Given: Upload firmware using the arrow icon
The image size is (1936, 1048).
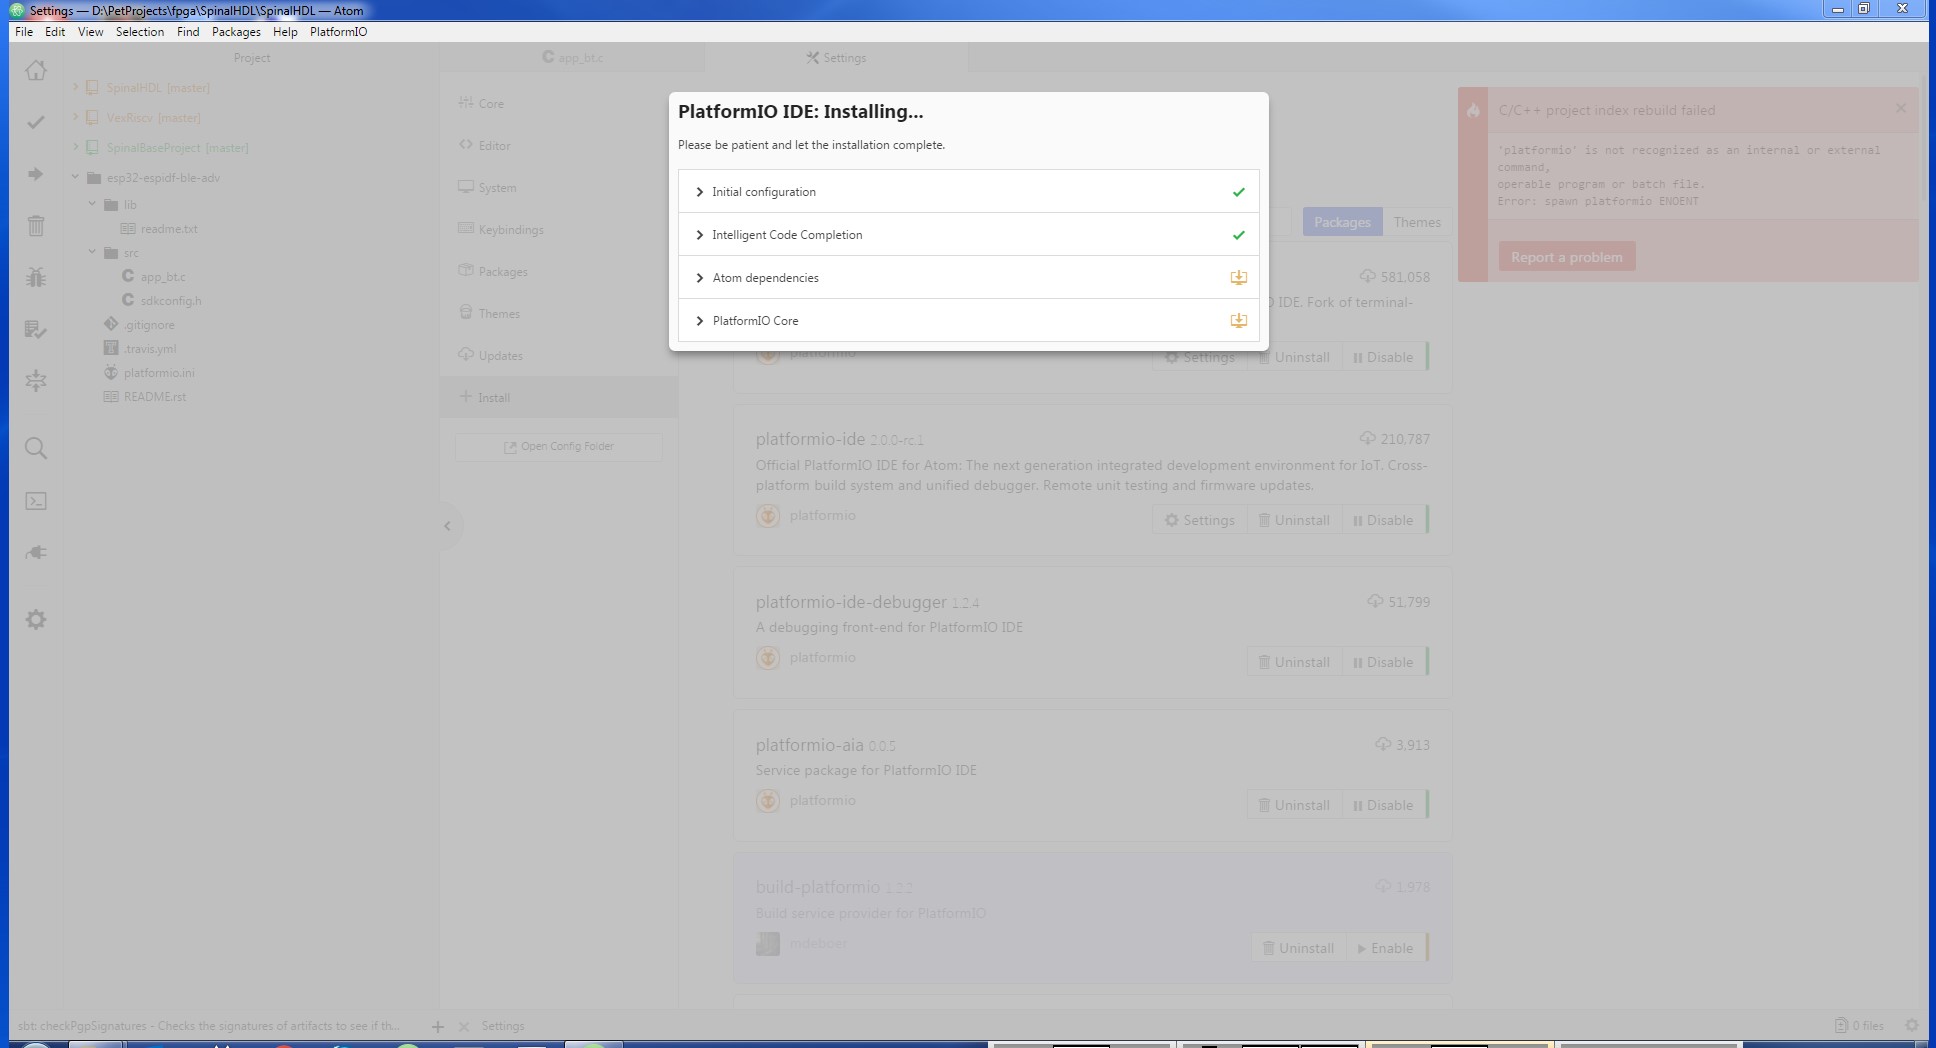Looking at the screenshot, I should point(36,174).
